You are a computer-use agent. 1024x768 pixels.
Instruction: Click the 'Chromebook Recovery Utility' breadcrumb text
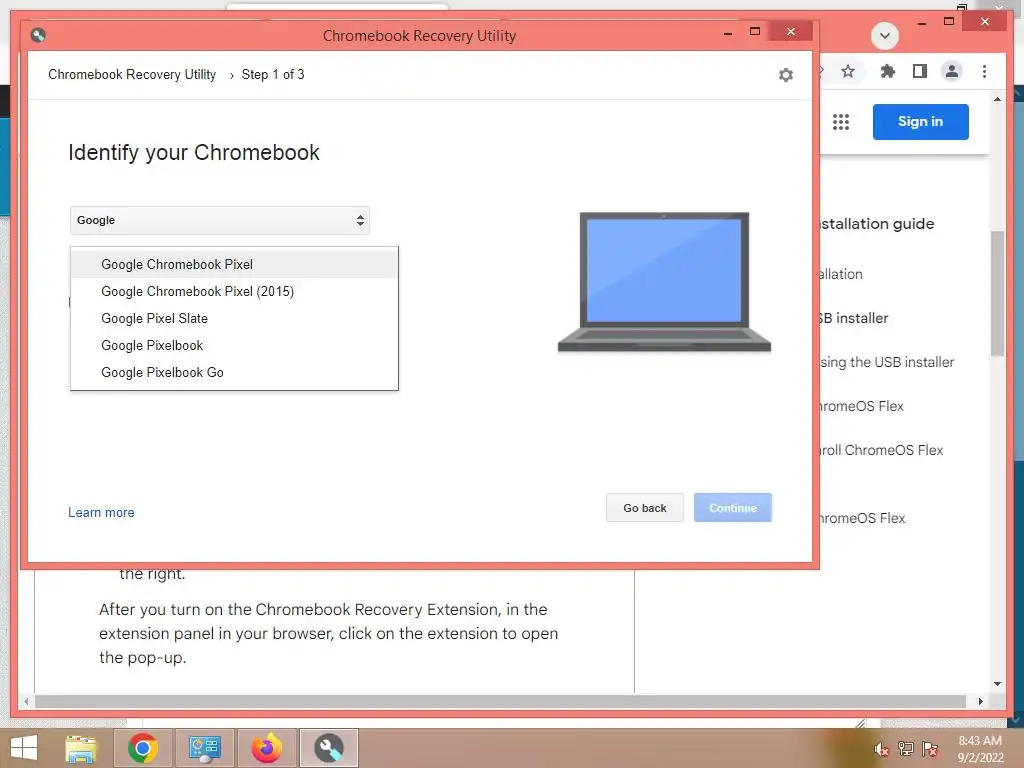(132, 74)
